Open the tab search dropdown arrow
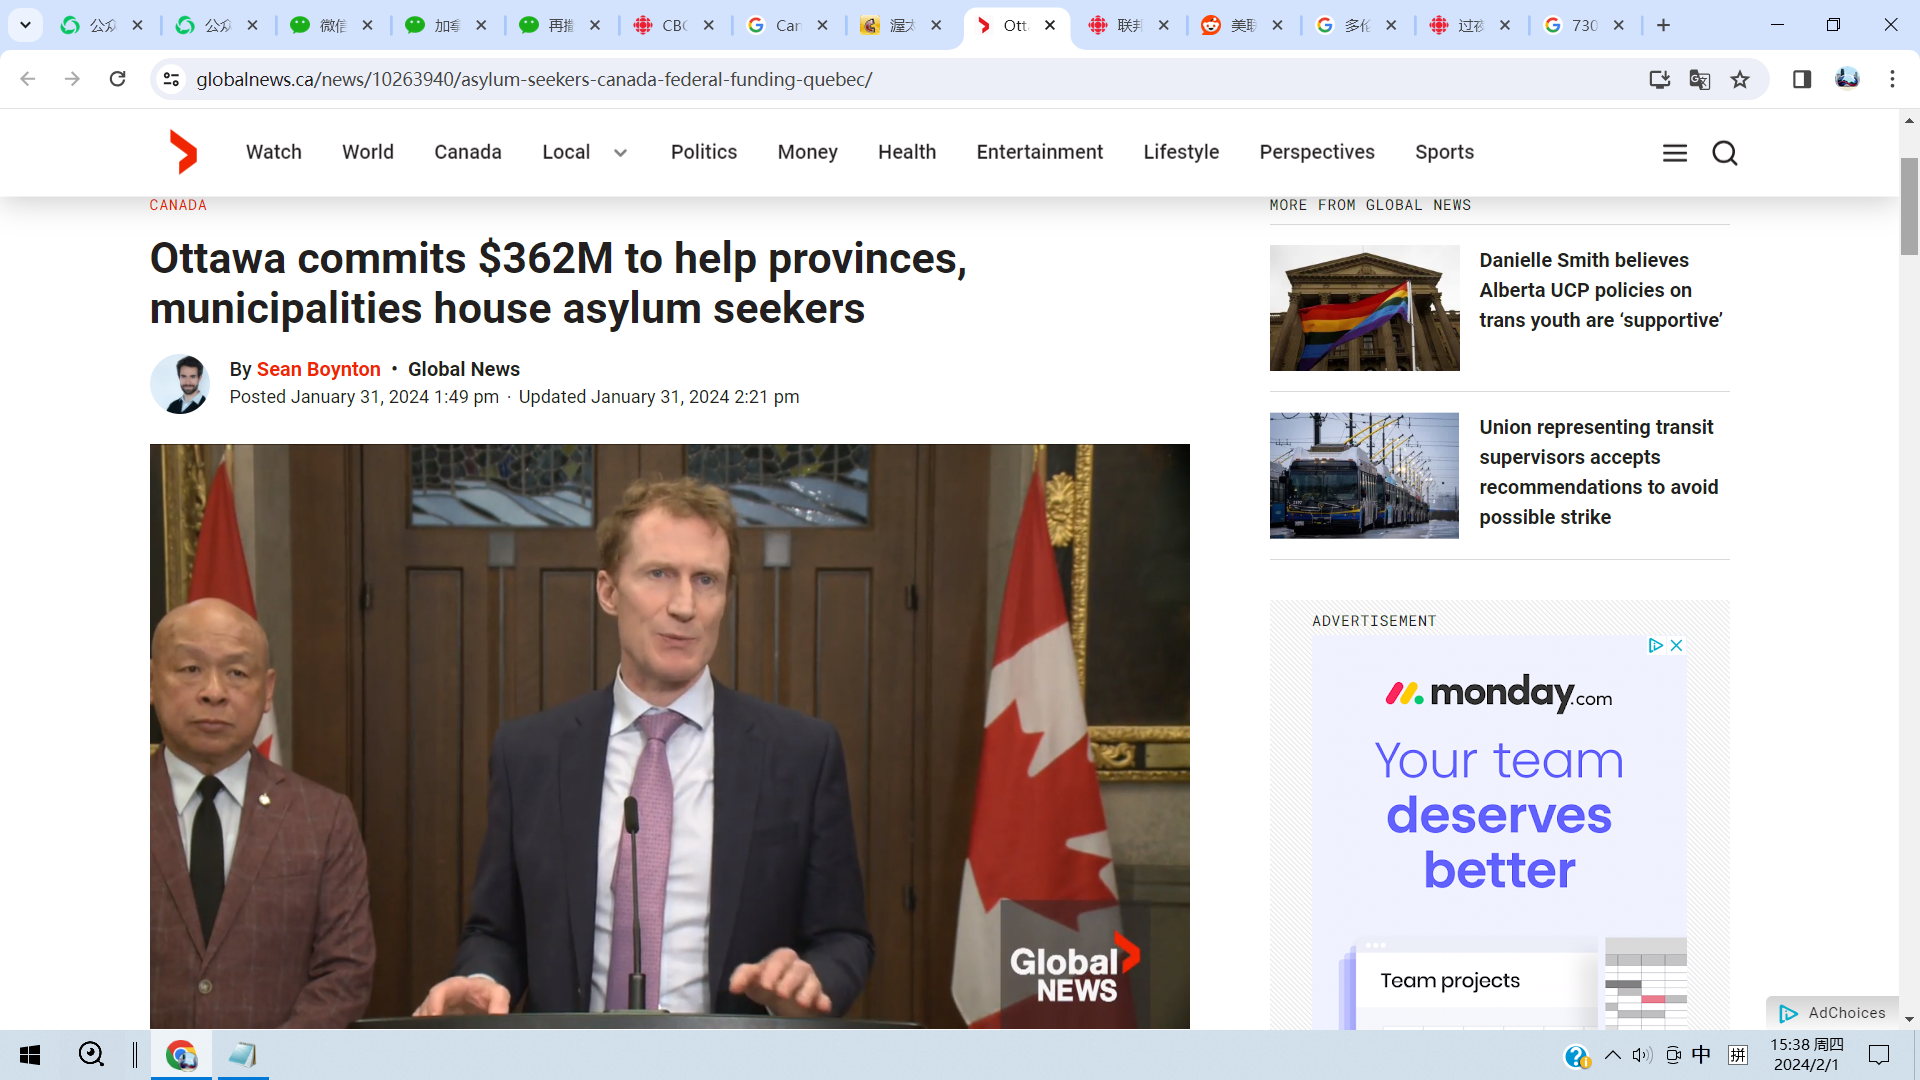 [x=25, y=25]
